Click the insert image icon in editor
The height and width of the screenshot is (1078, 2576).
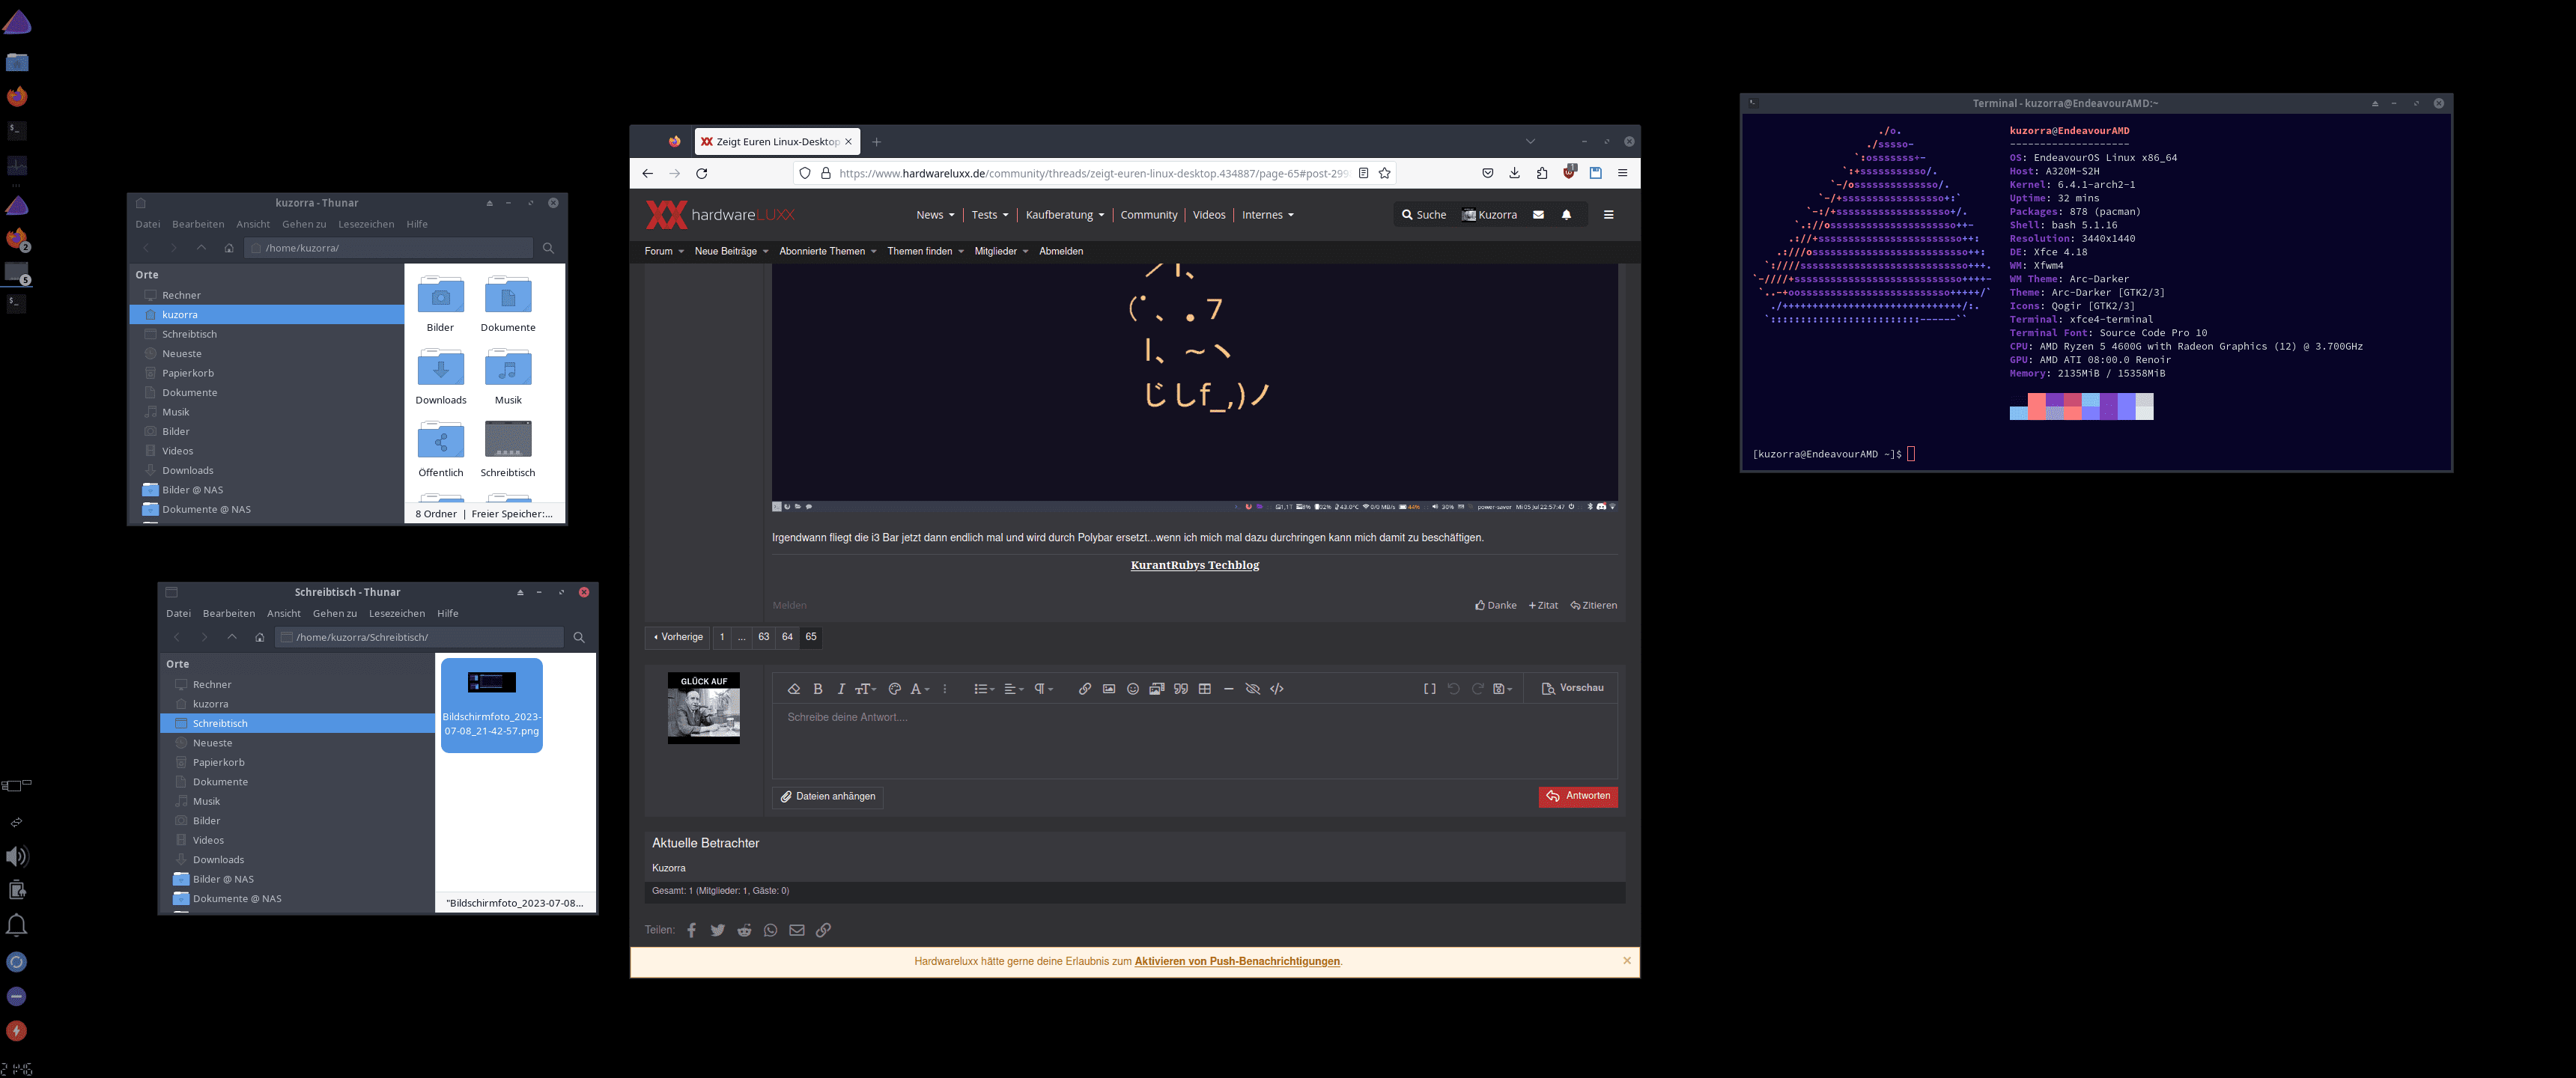pyautogui.click(x=1109, y=689)
